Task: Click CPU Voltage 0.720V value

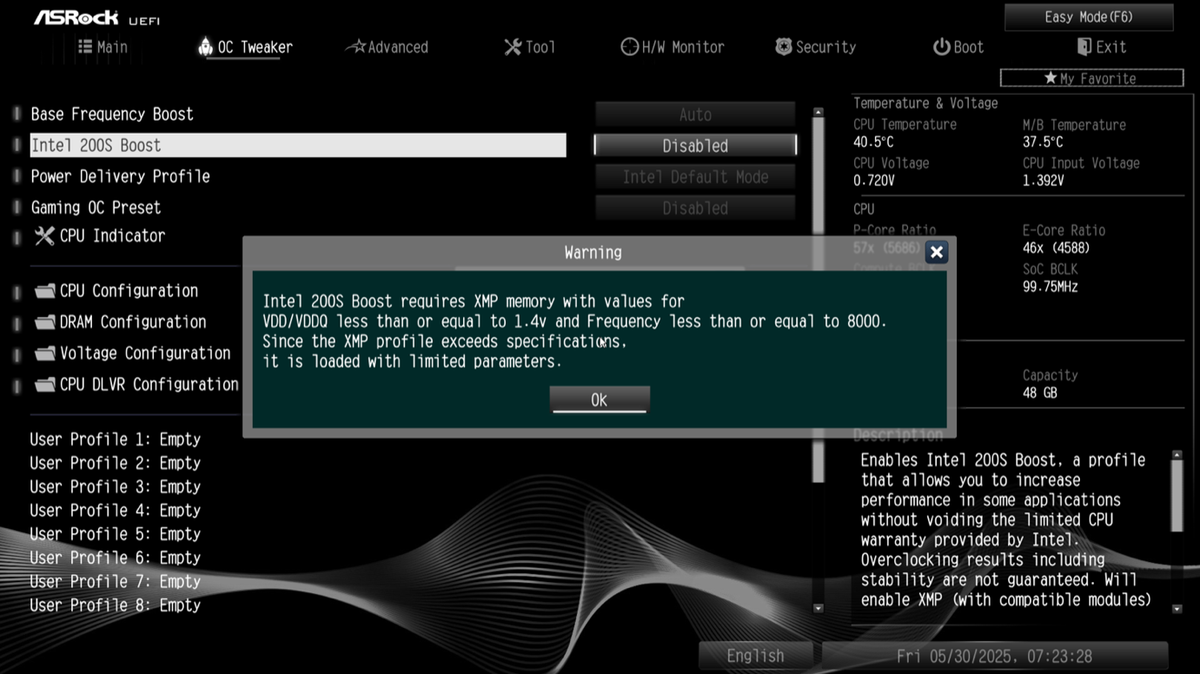Action: pyautogui.click(x=874, y=181)
